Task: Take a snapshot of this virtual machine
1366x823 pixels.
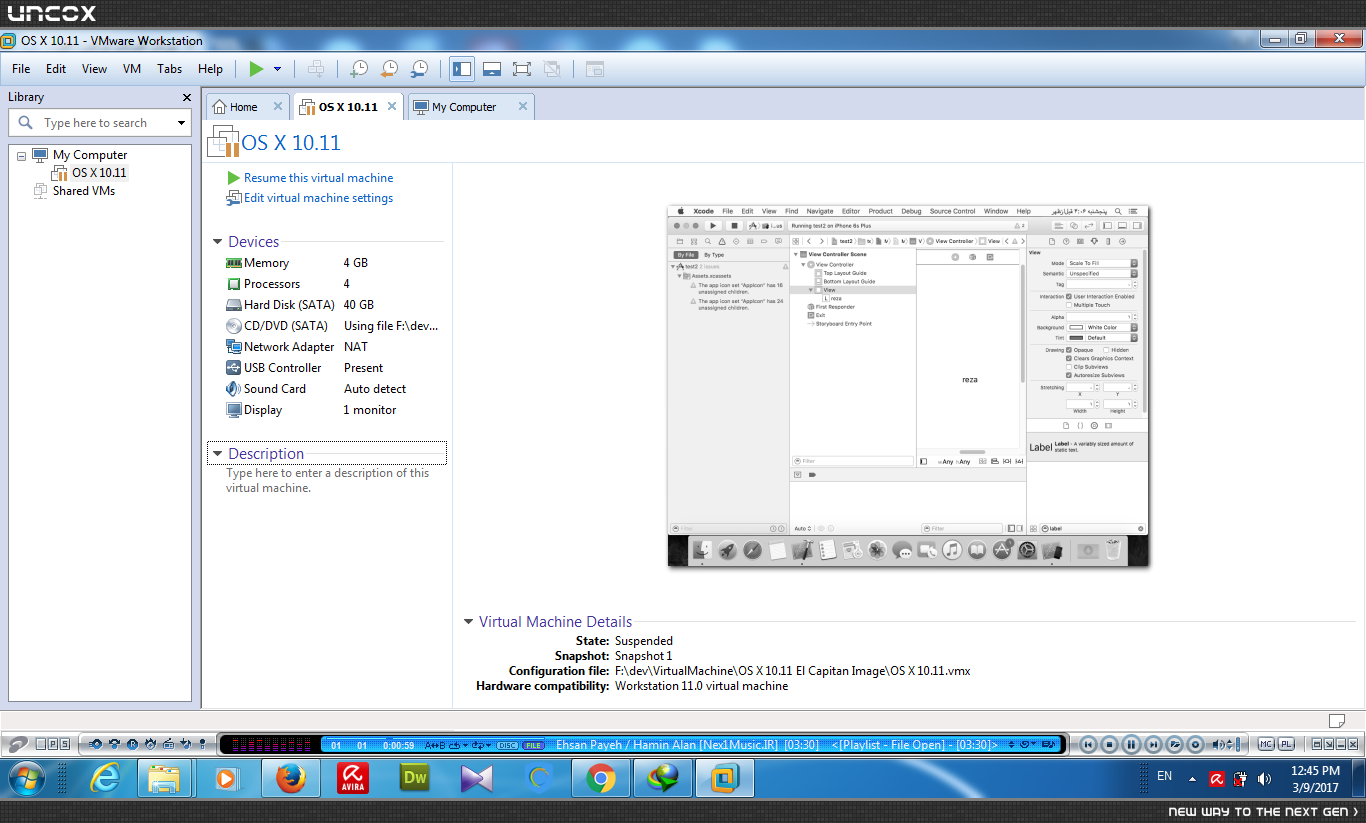Action: (358, 69)
